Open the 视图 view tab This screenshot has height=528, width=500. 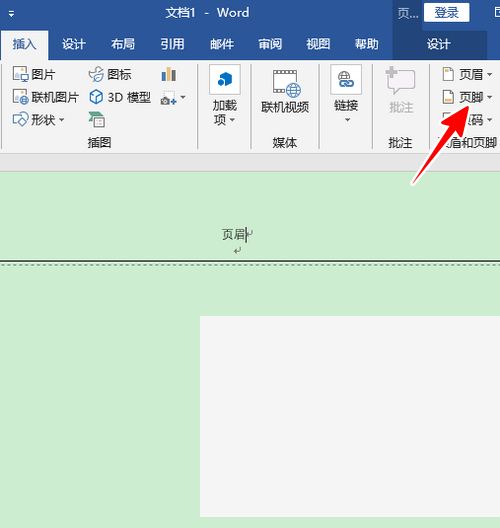(x=318, y=44)
